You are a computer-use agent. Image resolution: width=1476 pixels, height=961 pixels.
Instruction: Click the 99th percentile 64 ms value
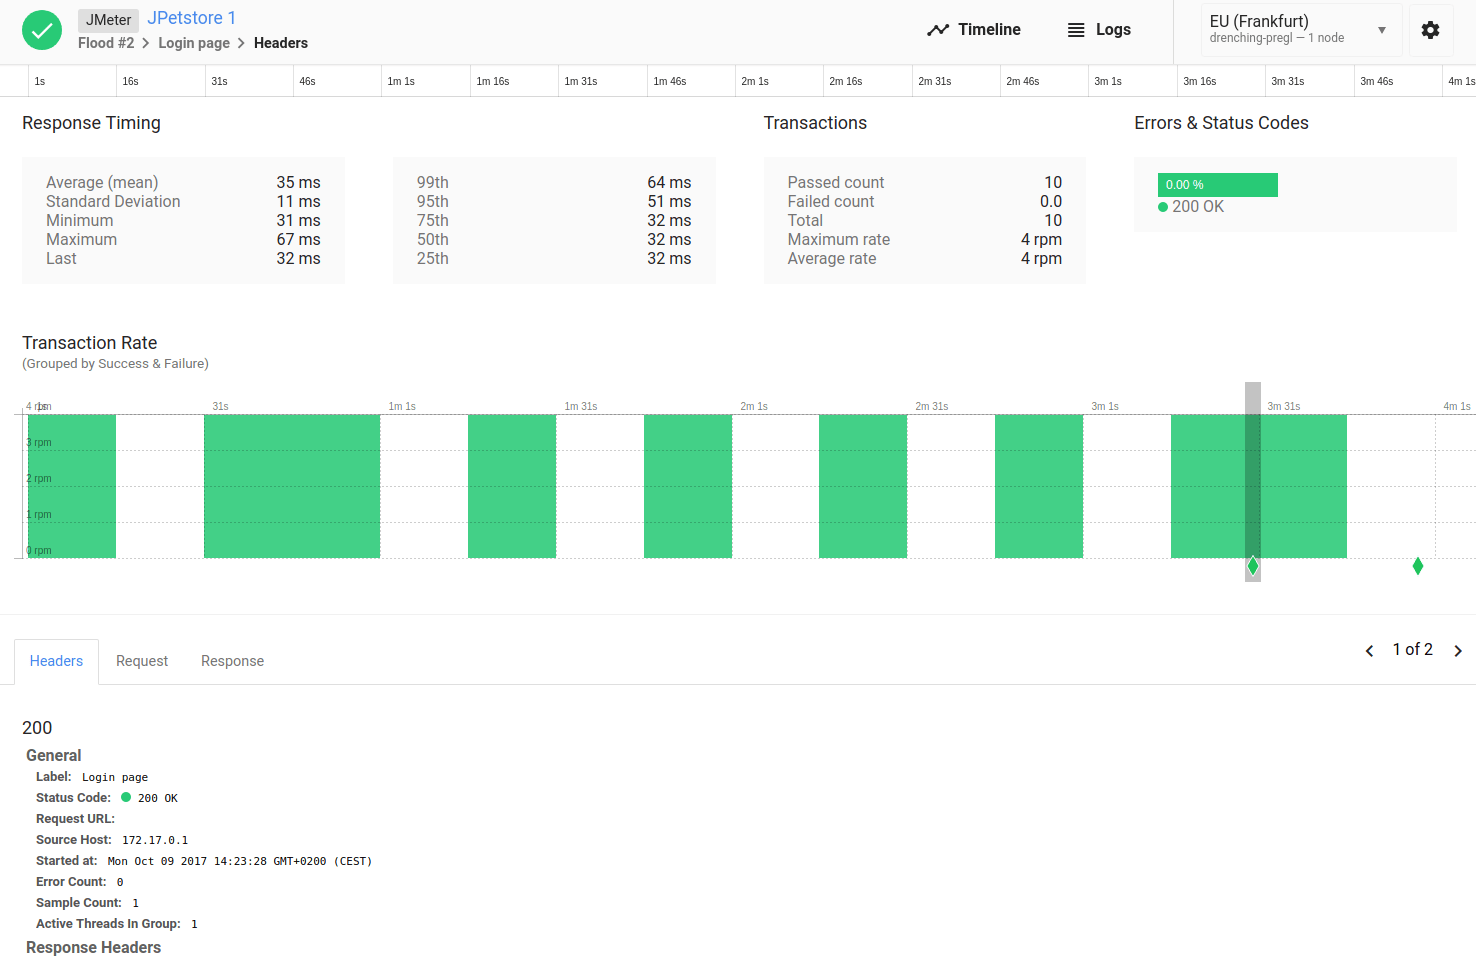coord(669,183)
